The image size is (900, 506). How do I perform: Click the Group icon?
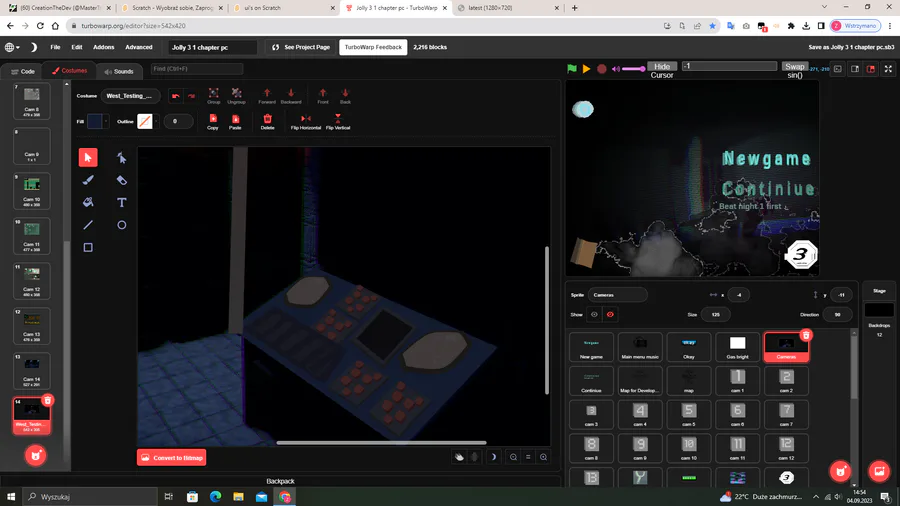tap(214, 96)
